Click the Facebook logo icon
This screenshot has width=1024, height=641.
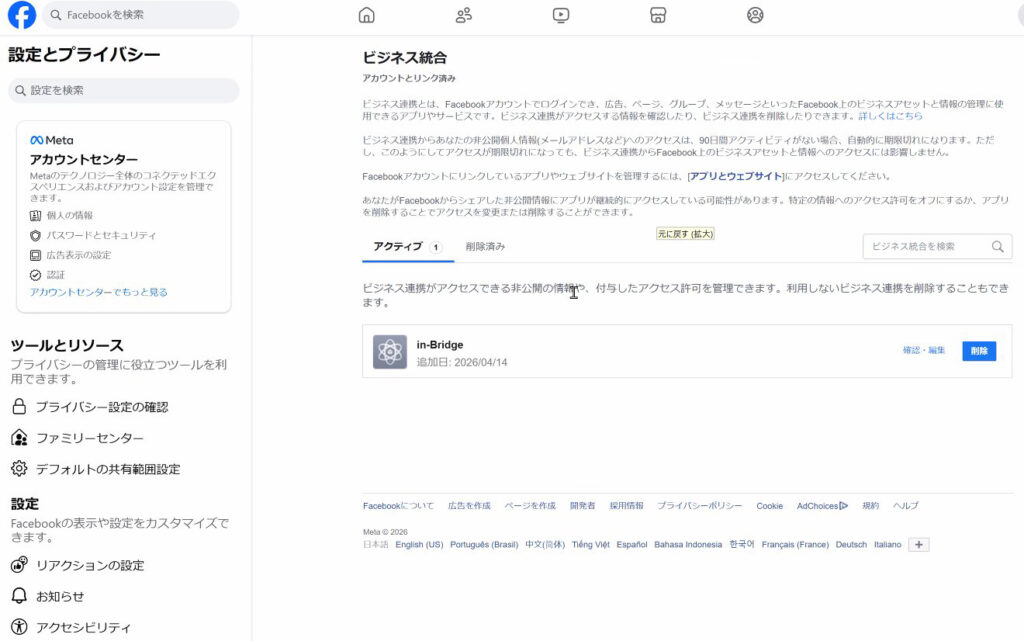22,15
